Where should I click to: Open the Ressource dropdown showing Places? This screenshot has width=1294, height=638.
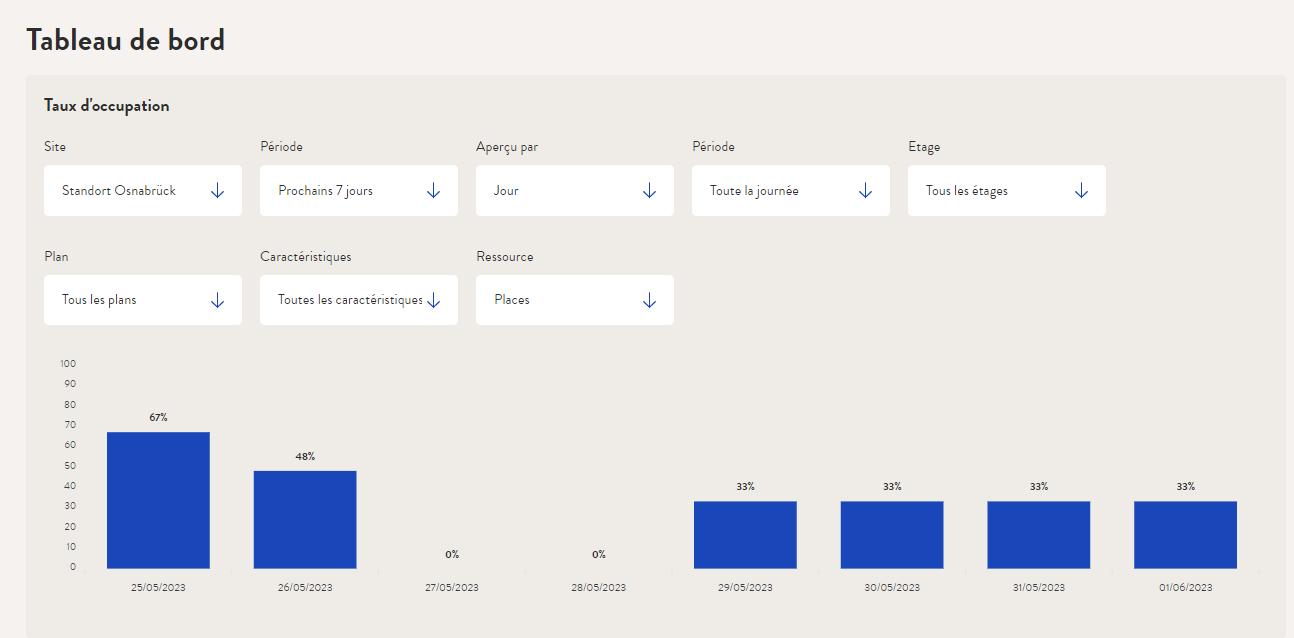coord(575,300)
